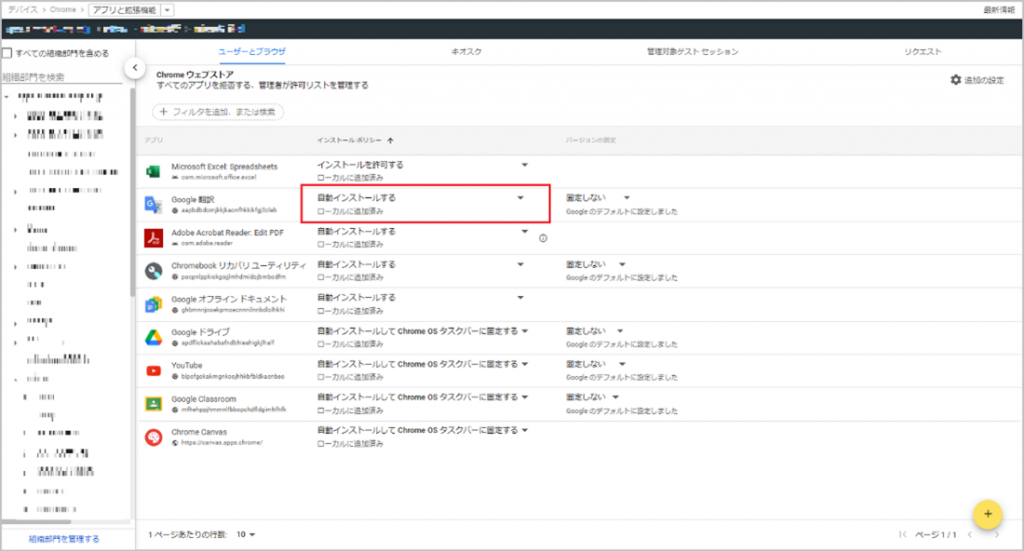Click the Chrome Canvas app icon
Image resolution: width=1024 pixels, height=551 pixels.
click(x=153, y=437)
